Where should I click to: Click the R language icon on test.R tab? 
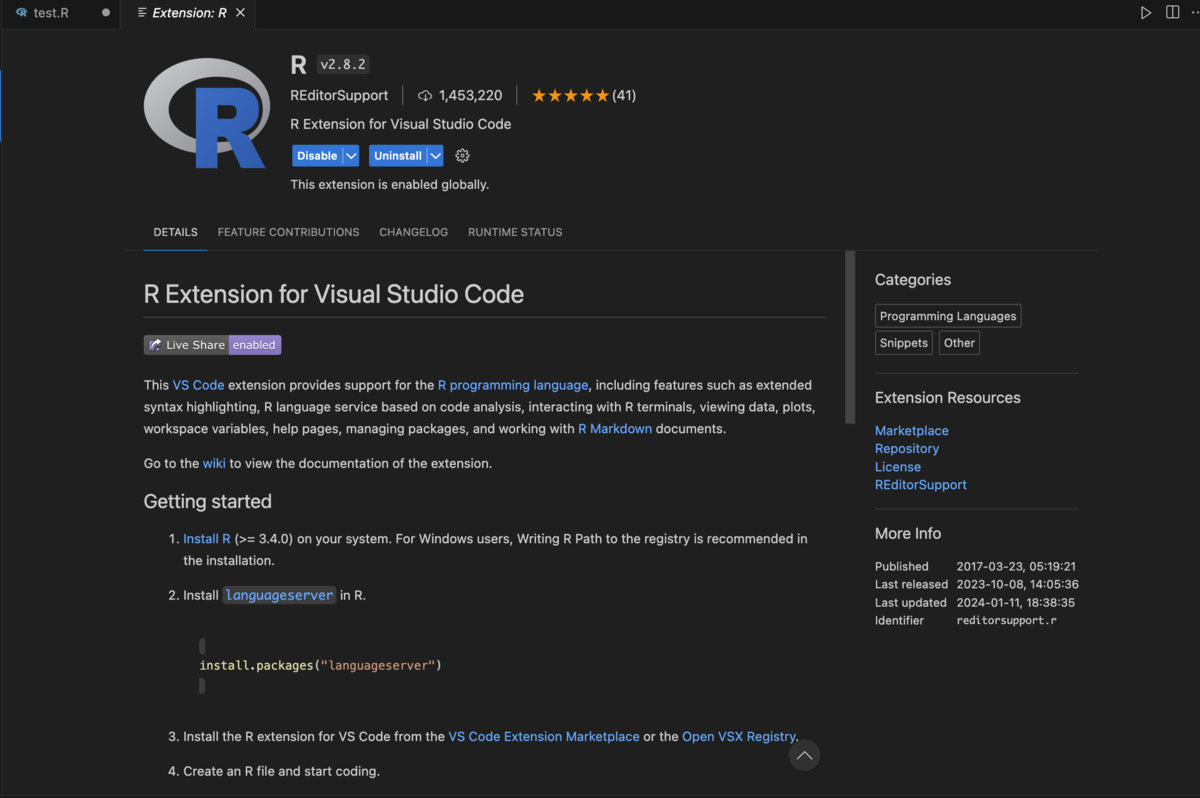coord(22,13)
